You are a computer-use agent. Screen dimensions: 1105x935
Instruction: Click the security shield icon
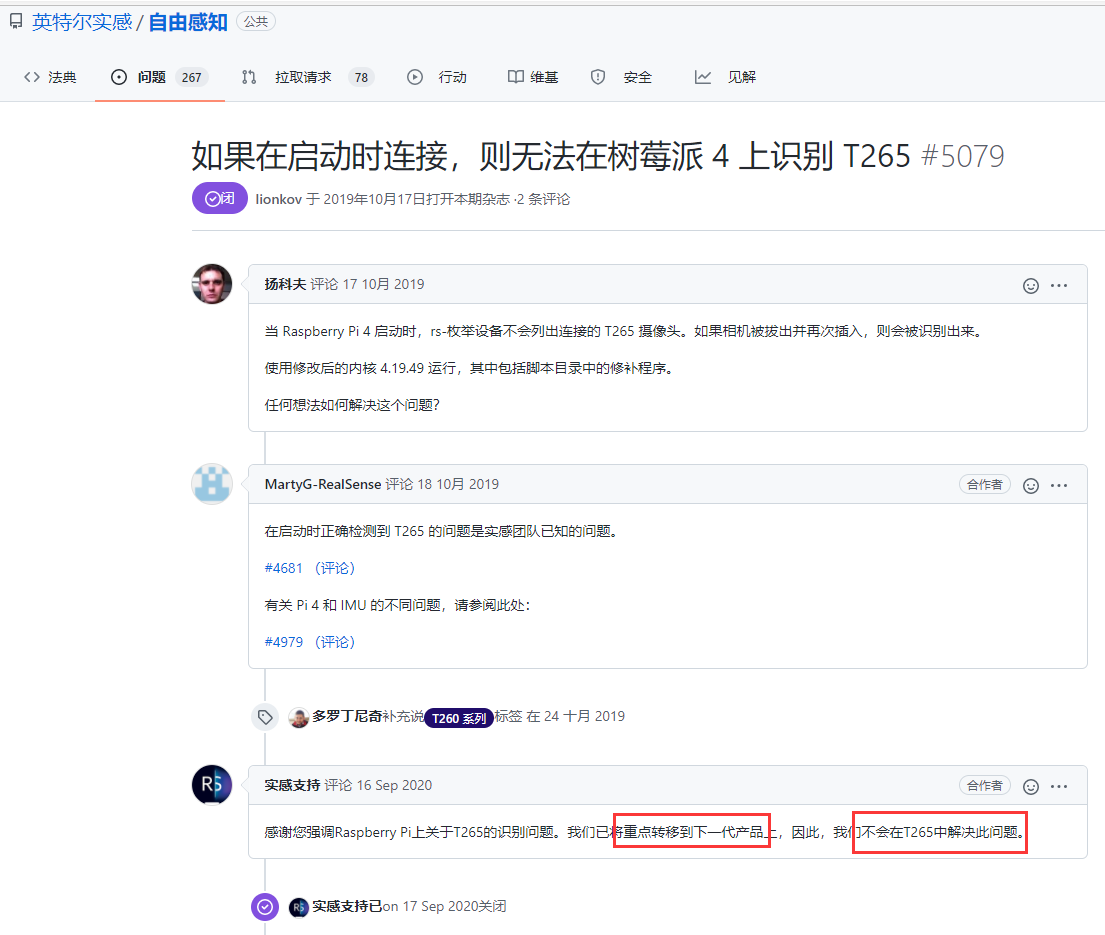pos(598,77)
